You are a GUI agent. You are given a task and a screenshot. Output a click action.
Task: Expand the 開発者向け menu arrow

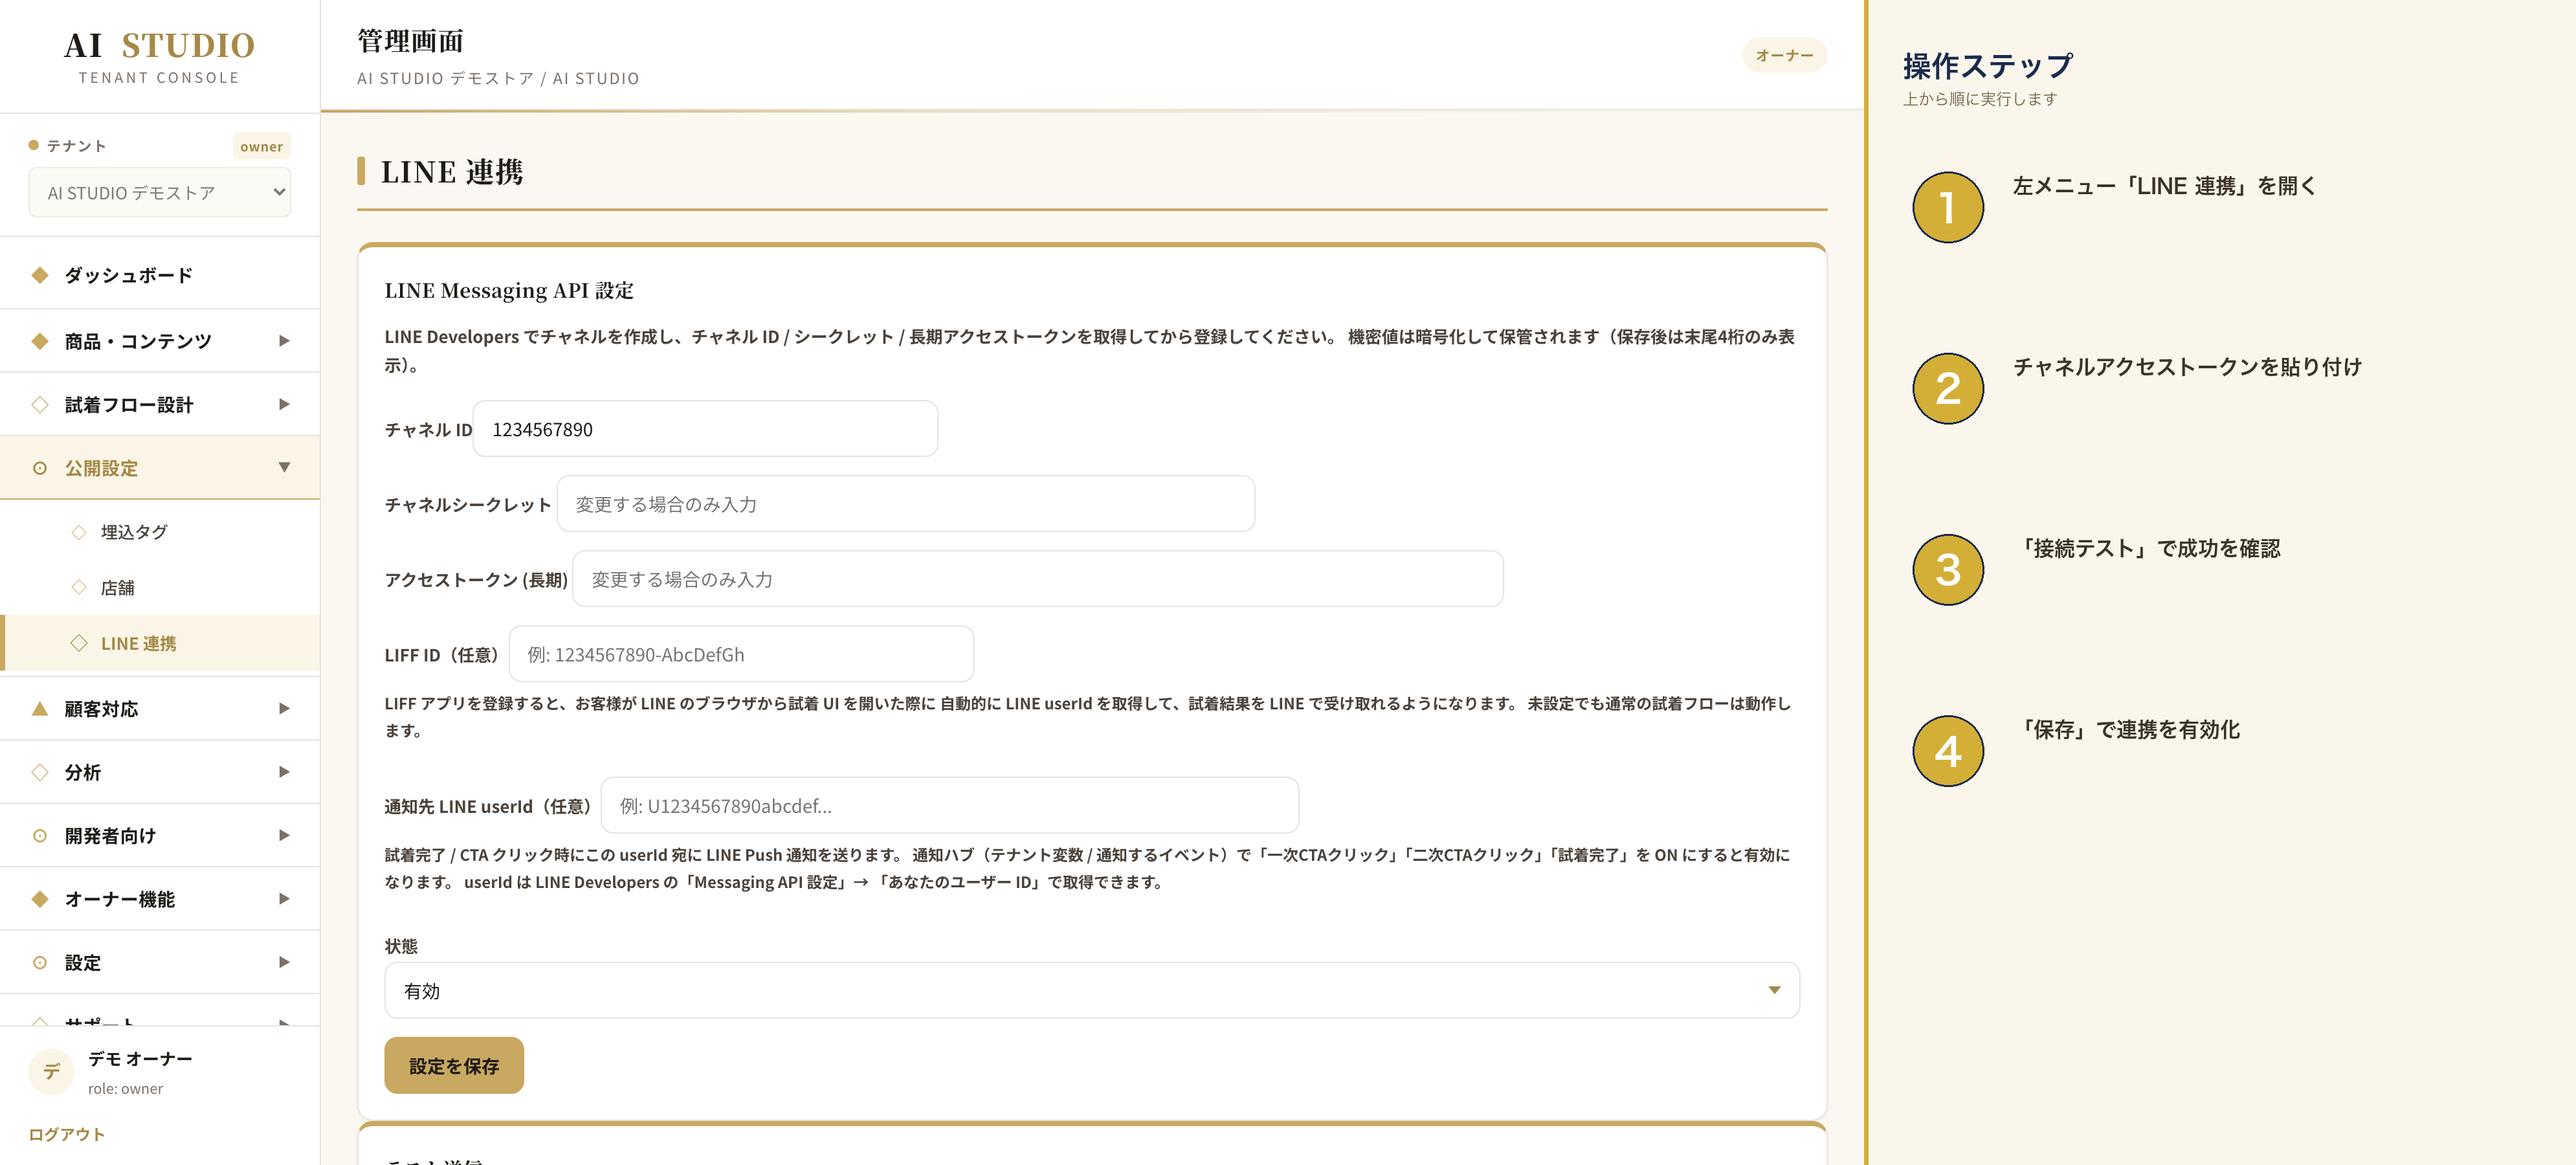[284, 835]
